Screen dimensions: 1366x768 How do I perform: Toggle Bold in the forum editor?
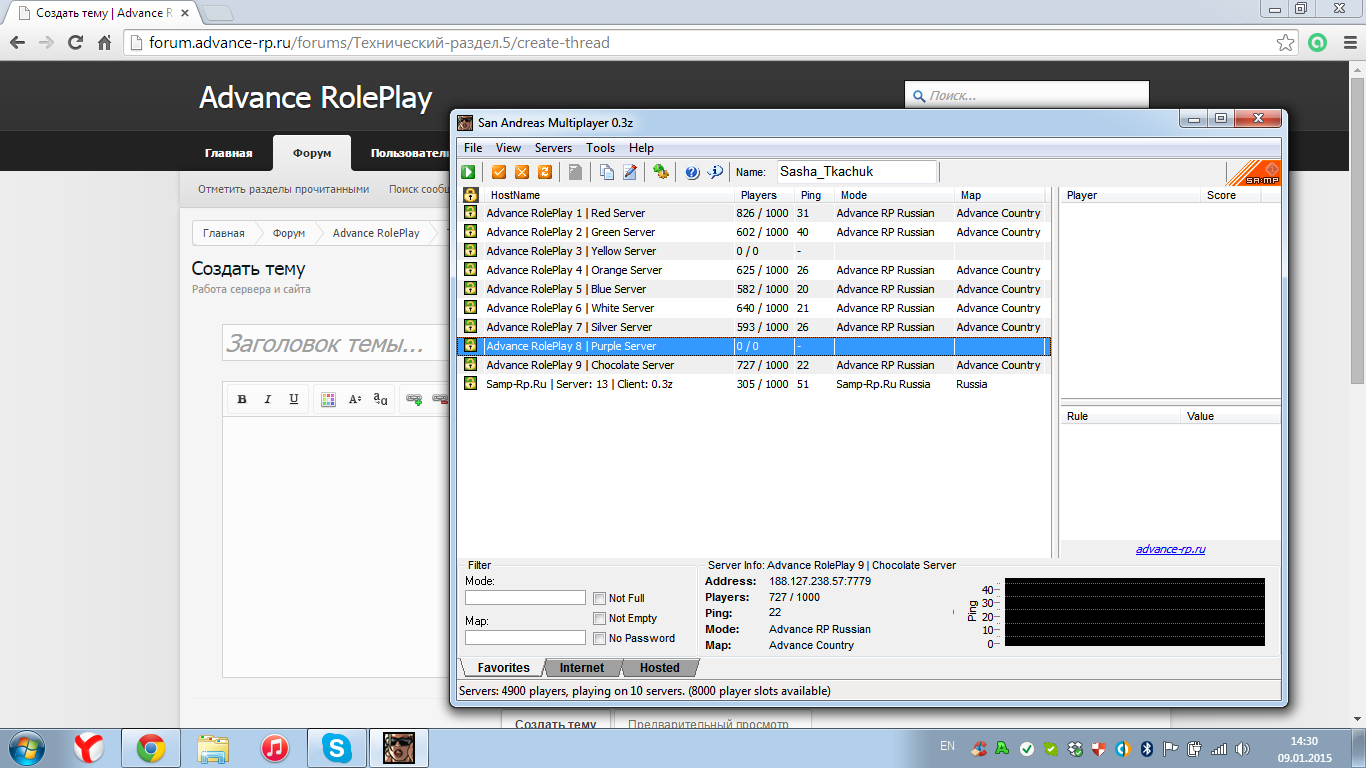click(x=242, y=399)
